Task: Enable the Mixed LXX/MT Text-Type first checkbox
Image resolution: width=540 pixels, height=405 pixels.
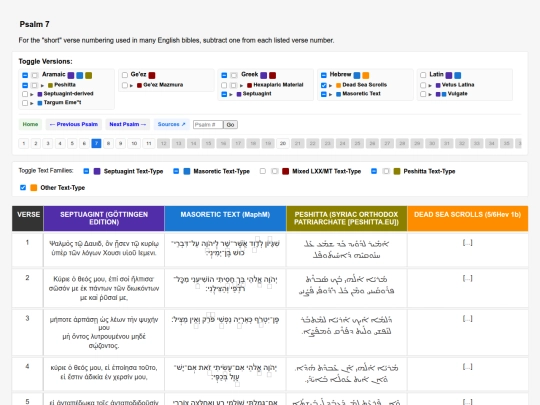Action: tap(263, 171)
